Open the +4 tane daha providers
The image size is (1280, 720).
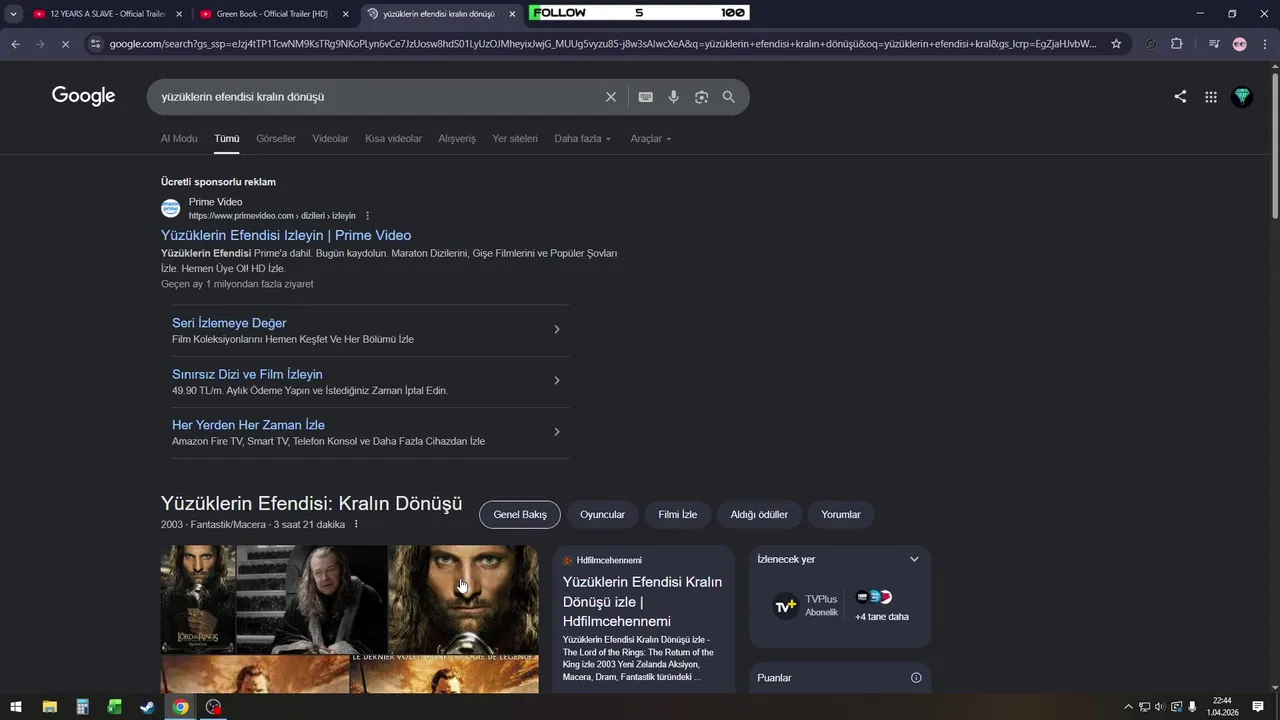tap(881, 606)
